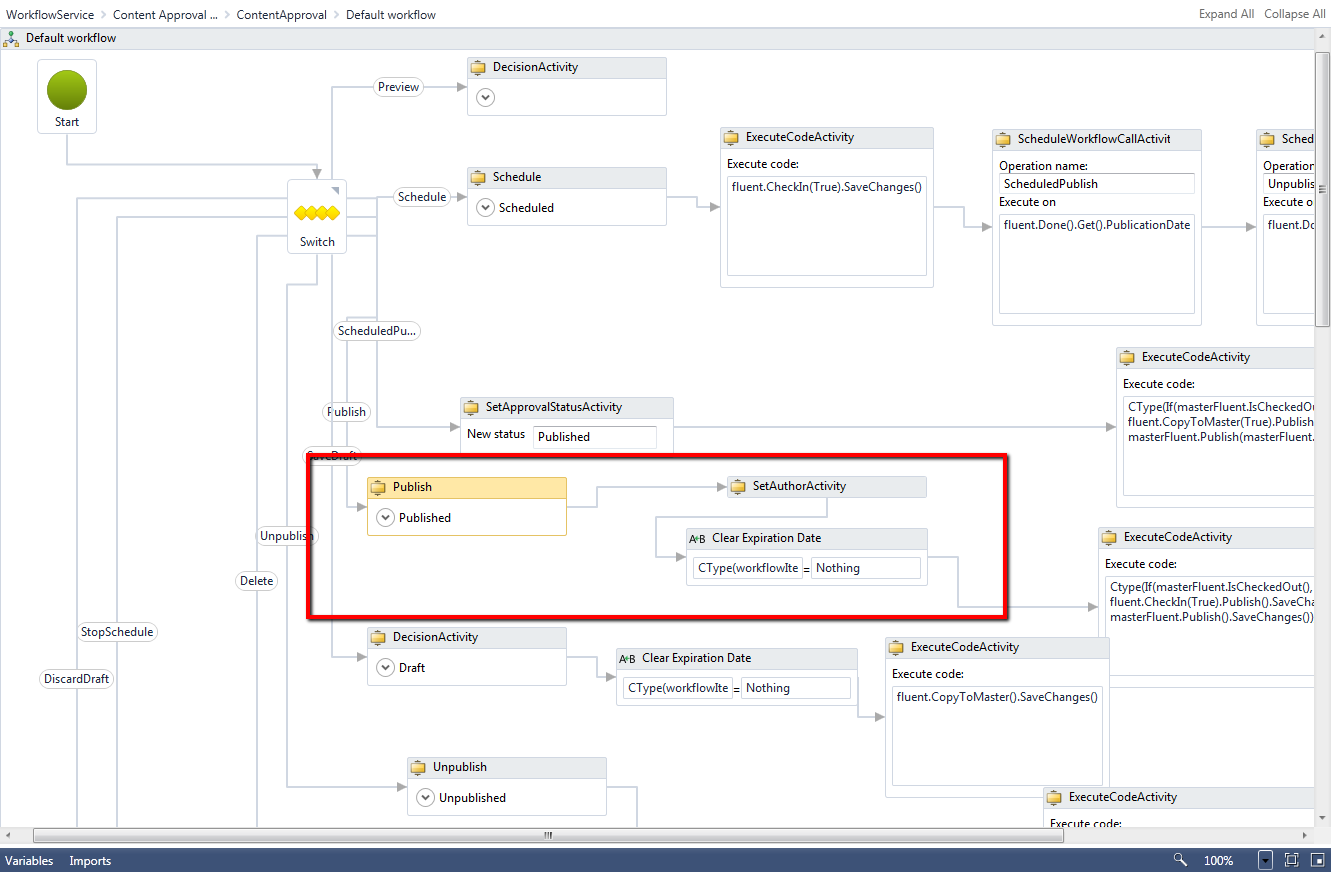Click the Default workflow flowchart icon

click(x=11, y=38)
